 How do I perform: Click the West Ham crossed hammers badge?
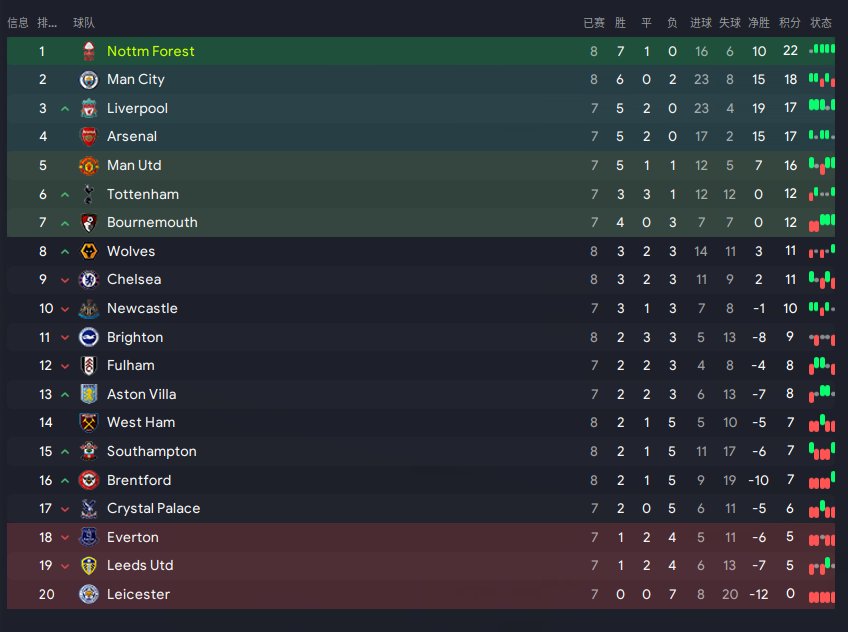[x=89, y=423]
